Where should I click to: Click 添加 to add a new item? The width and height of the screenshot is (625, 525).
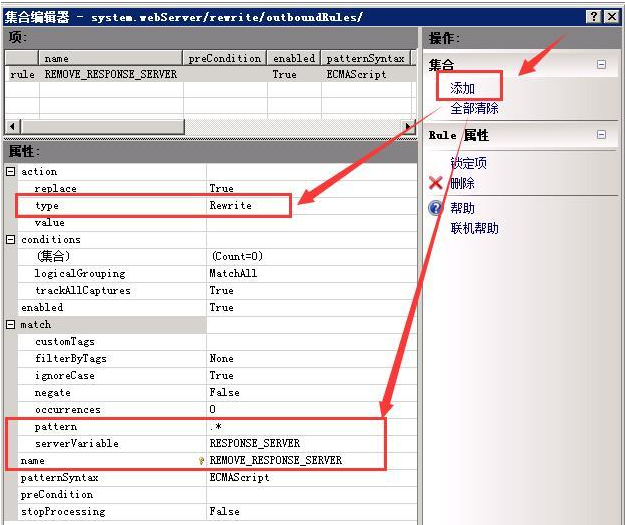click(x=463, y=89)
